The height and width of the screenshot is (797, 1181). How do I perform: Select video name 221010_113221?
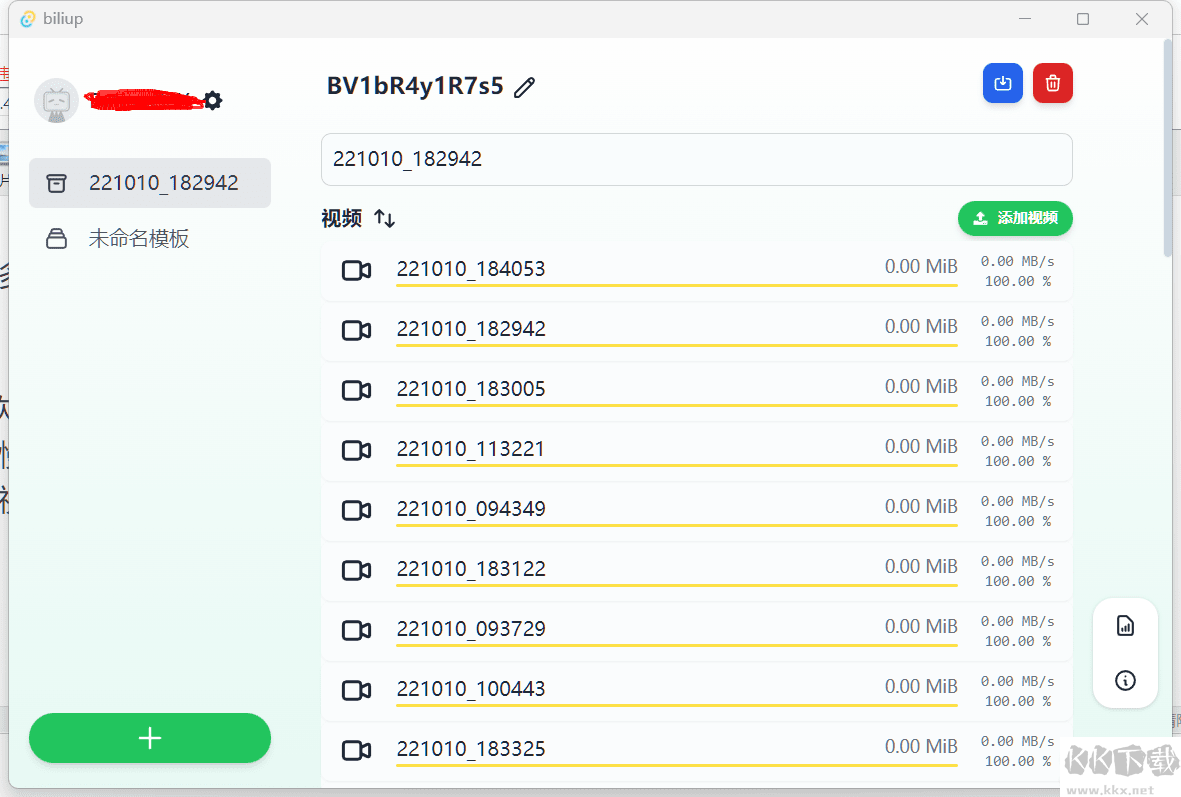pyautogui.click(x=470, y=449)
